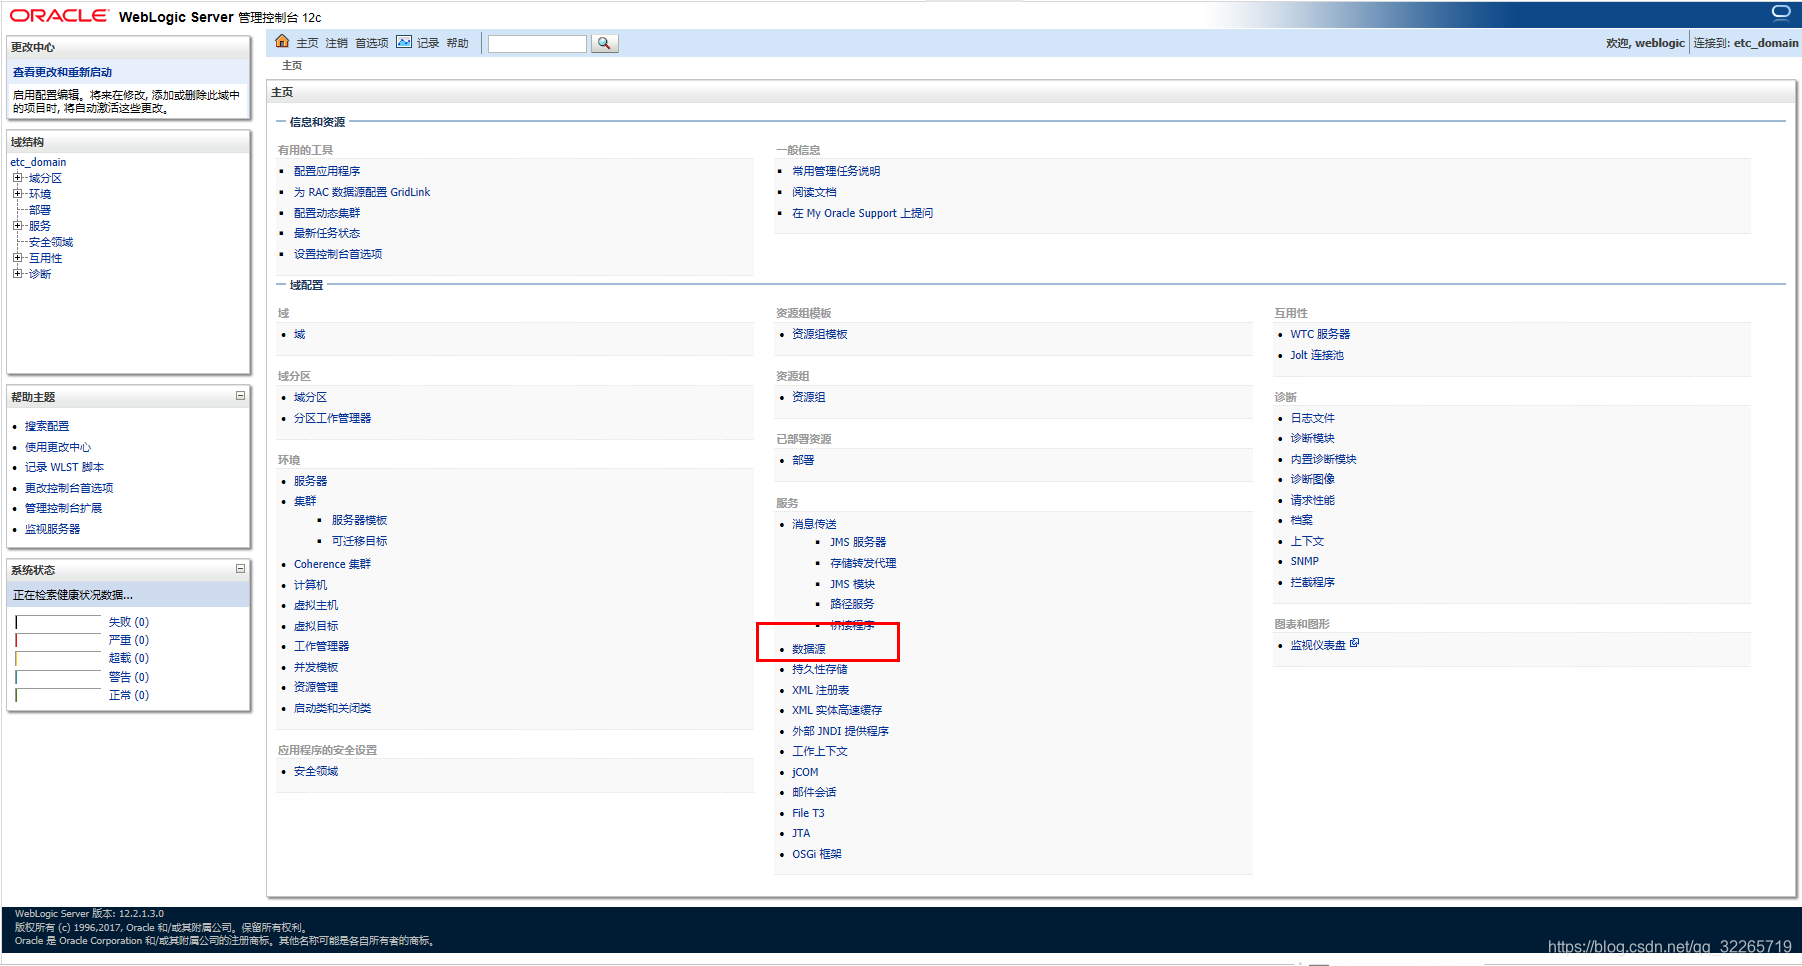Open 配置动态集群 link
The image size is (1802, 966).
pyautogui.click(x=326, y=213)
